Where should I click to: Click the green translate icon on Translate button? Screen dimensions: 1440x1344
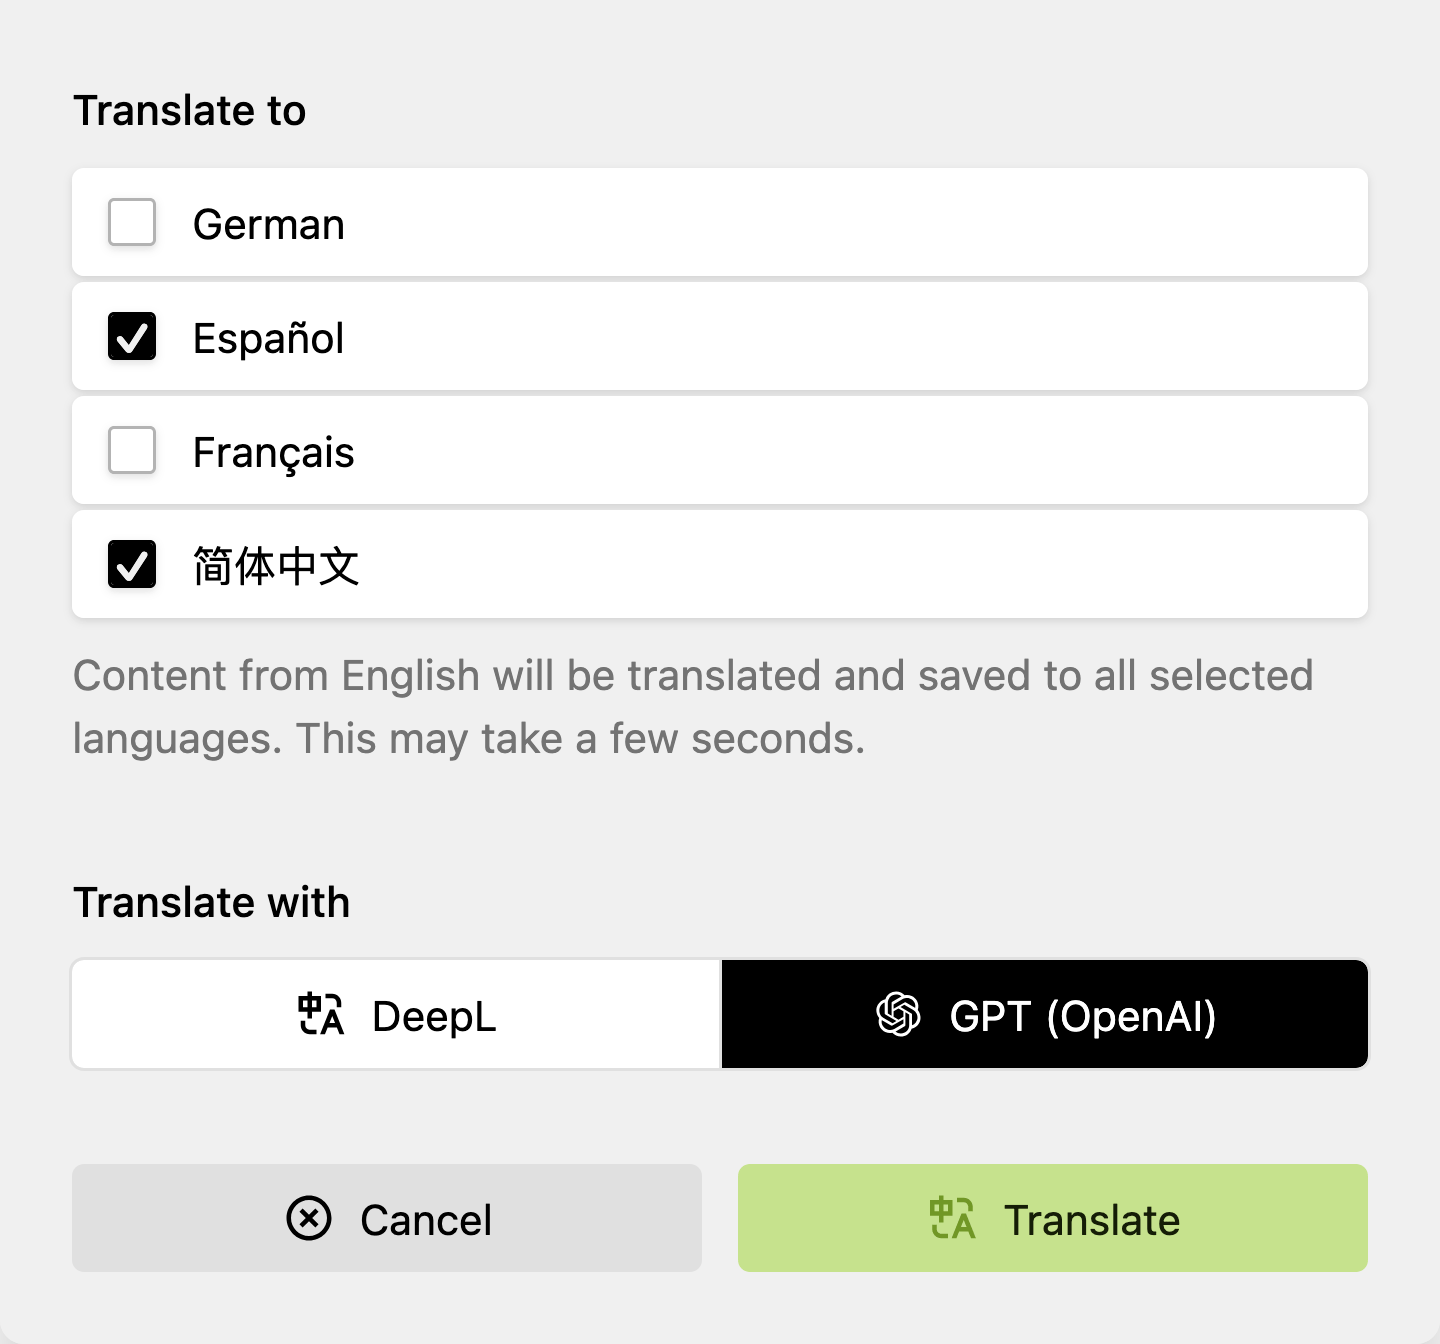tap(951, 1219)
